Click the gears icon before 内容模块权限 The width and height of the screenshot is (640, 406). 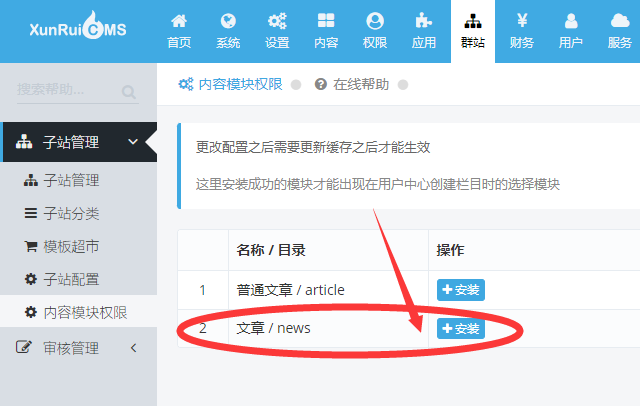point(186,84)
